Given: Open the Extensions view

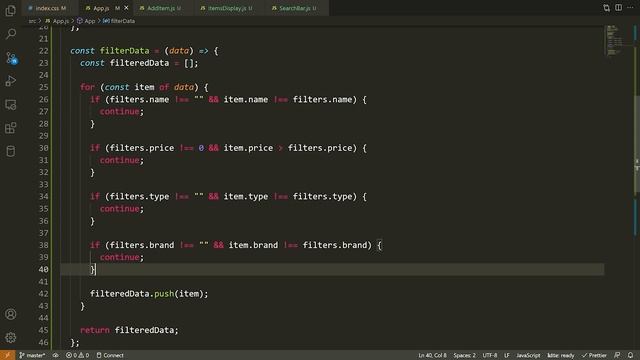Looking at the screenshot, I should click(x=11, y=128).
